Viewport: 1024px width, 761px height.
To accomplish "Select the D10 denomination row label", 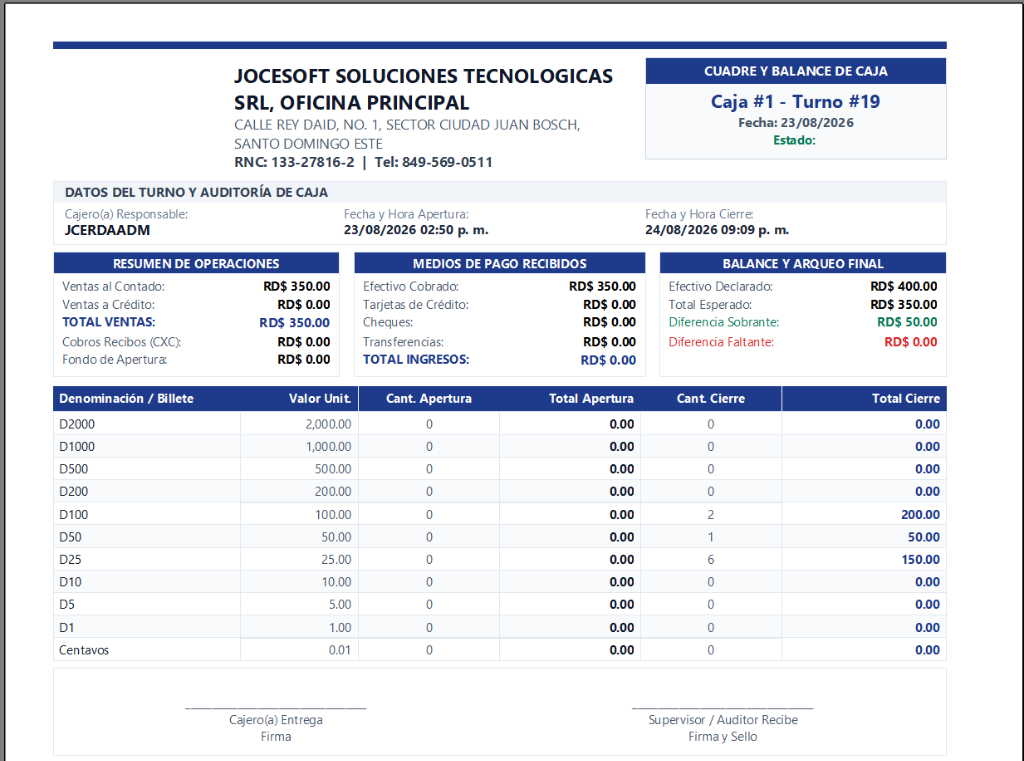I will click(x=71, y=582).
